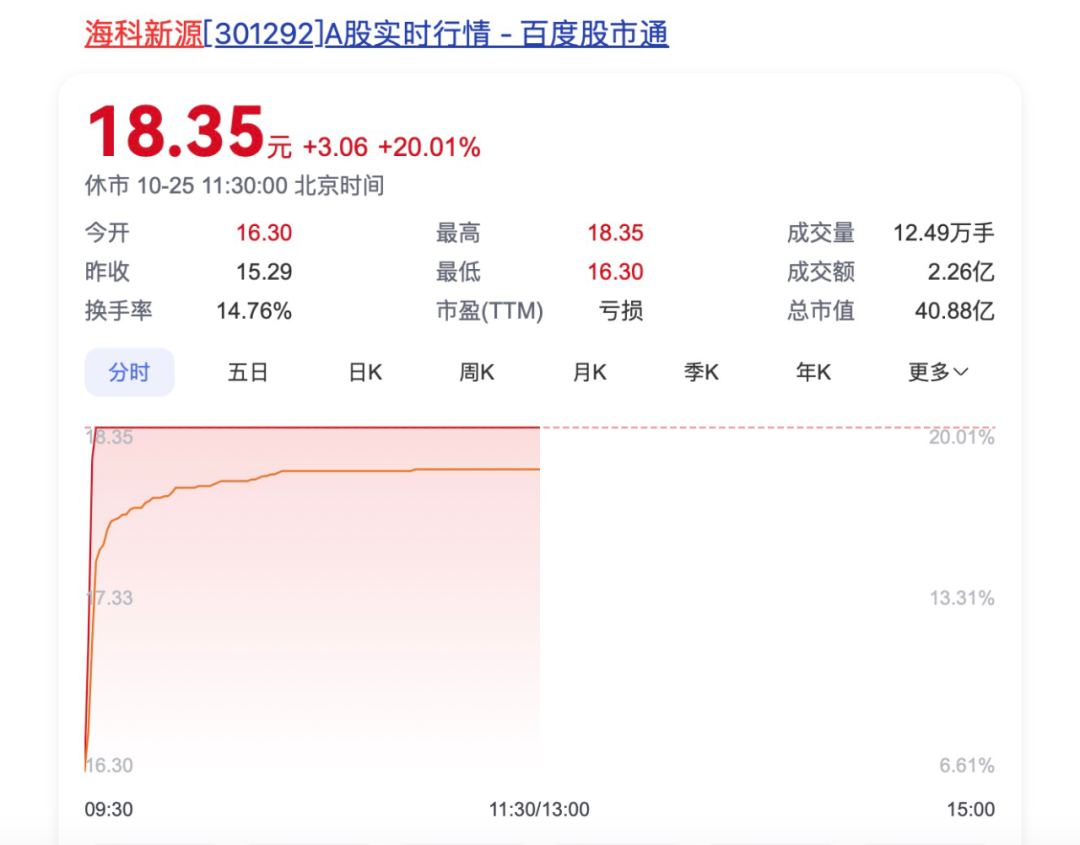The image size is (1080, 845).
Task: Click the 20.01% axis label on chart
Action: [x=961, y=437]
